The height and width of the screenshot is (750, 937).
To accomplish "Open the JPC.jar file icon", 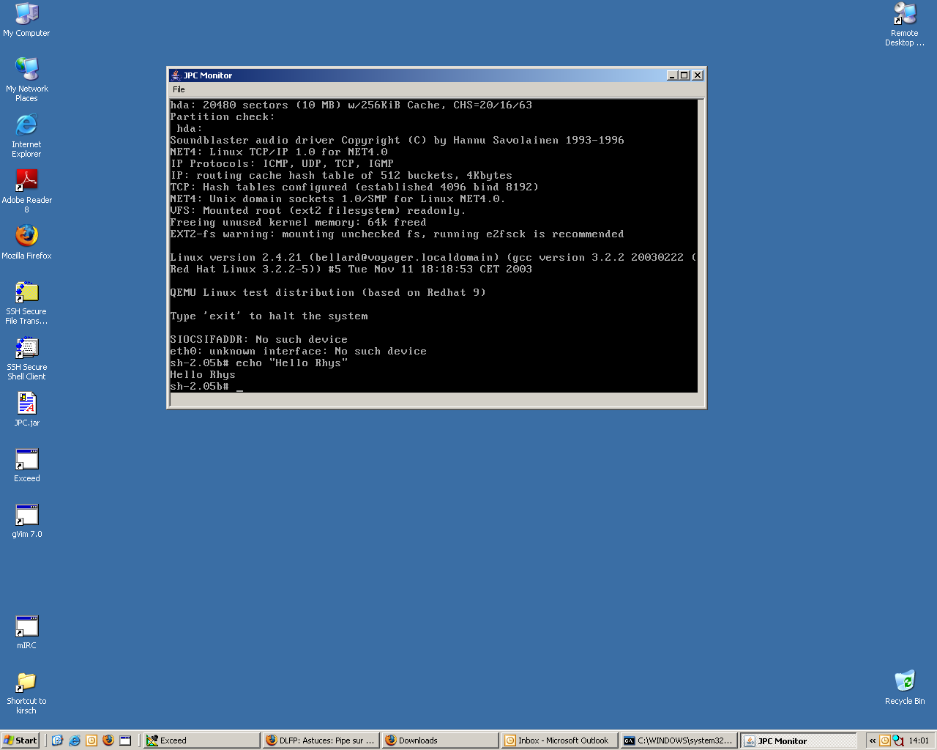I will pos(26,404).
